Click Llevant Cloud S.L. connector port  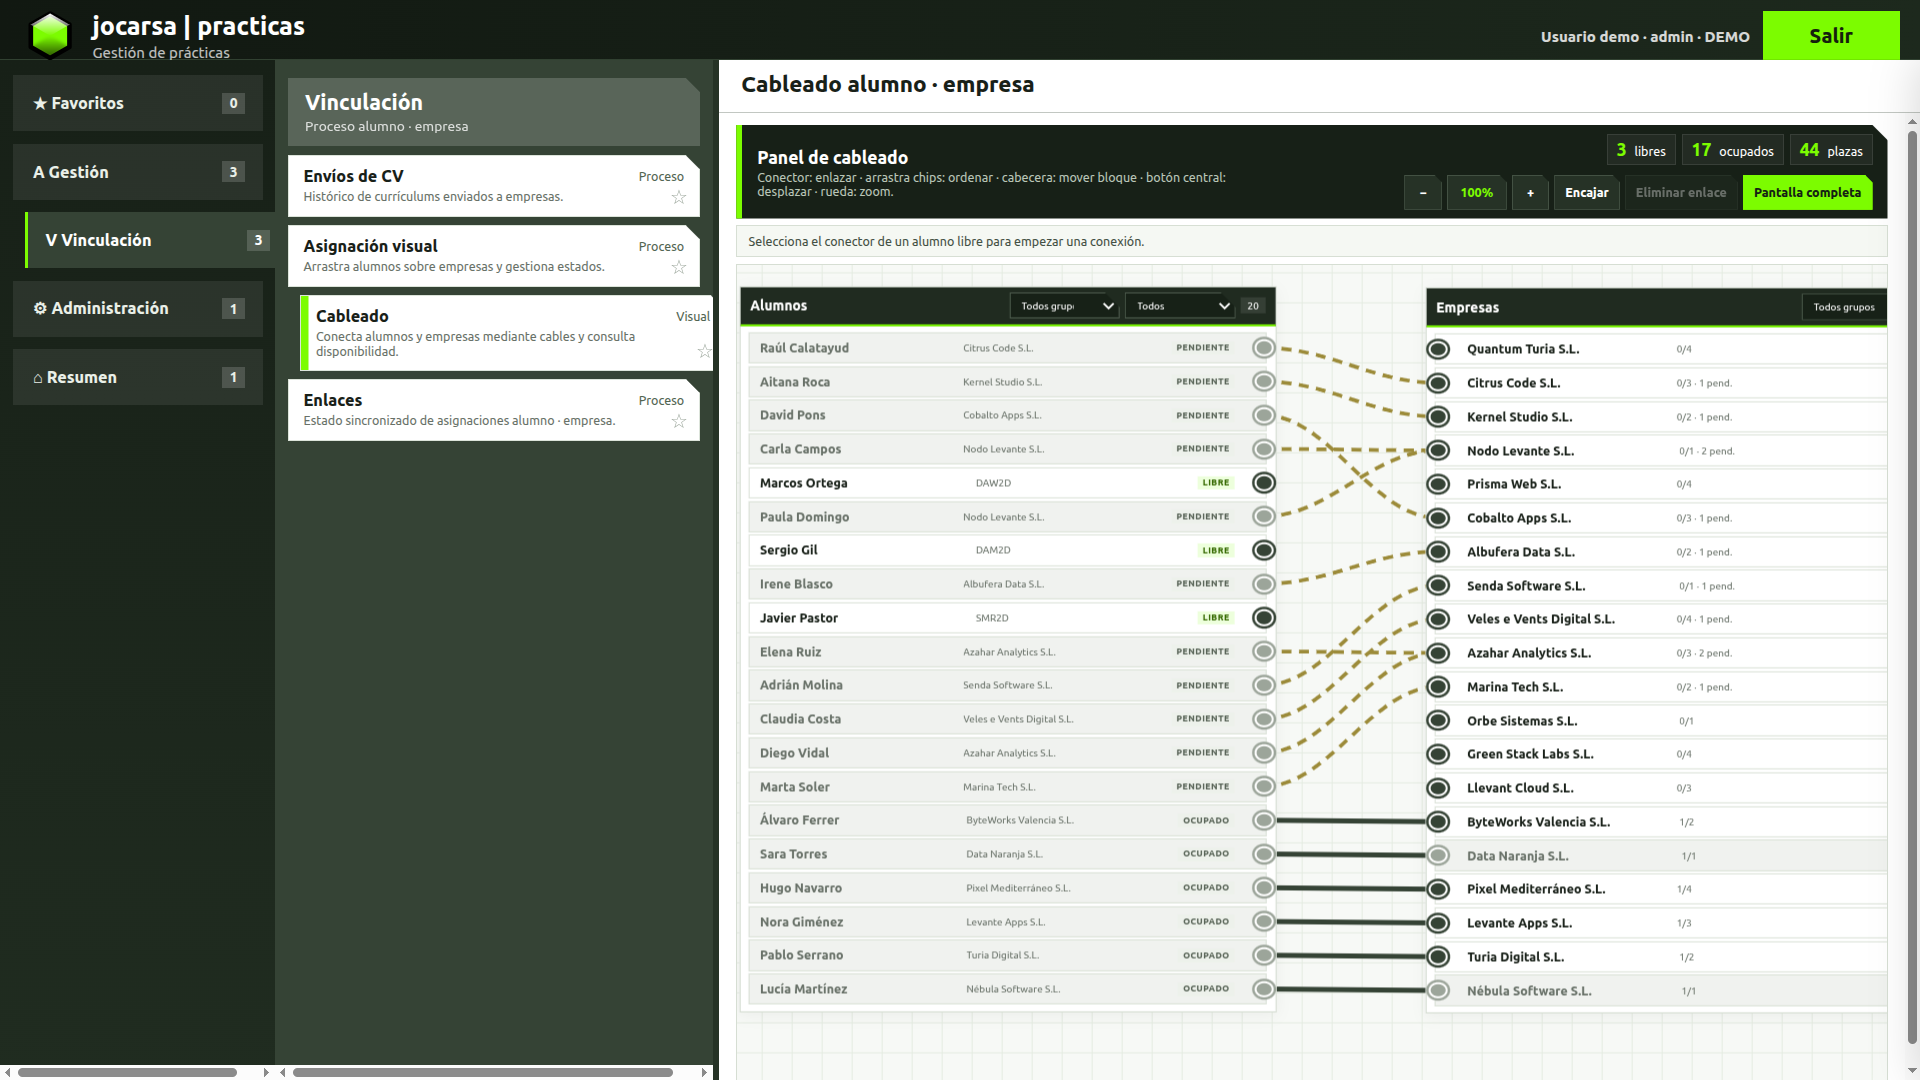click(x=1438, y=788)
